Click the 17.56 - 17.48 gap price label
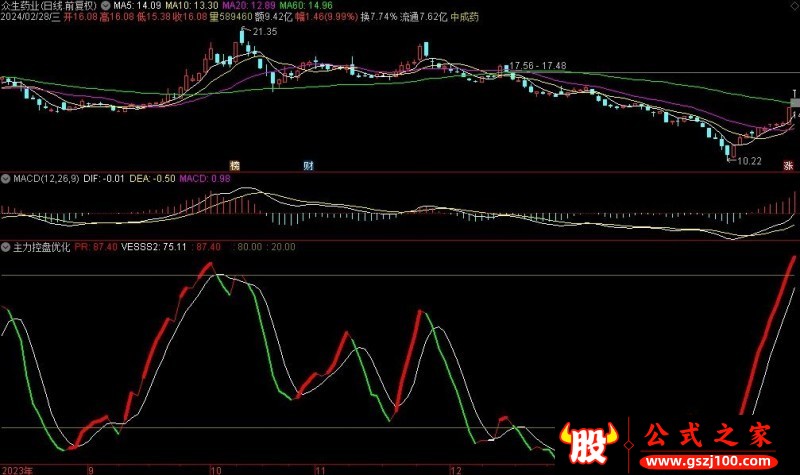Viewport: 800px width, 475px height. click(539, 66)
